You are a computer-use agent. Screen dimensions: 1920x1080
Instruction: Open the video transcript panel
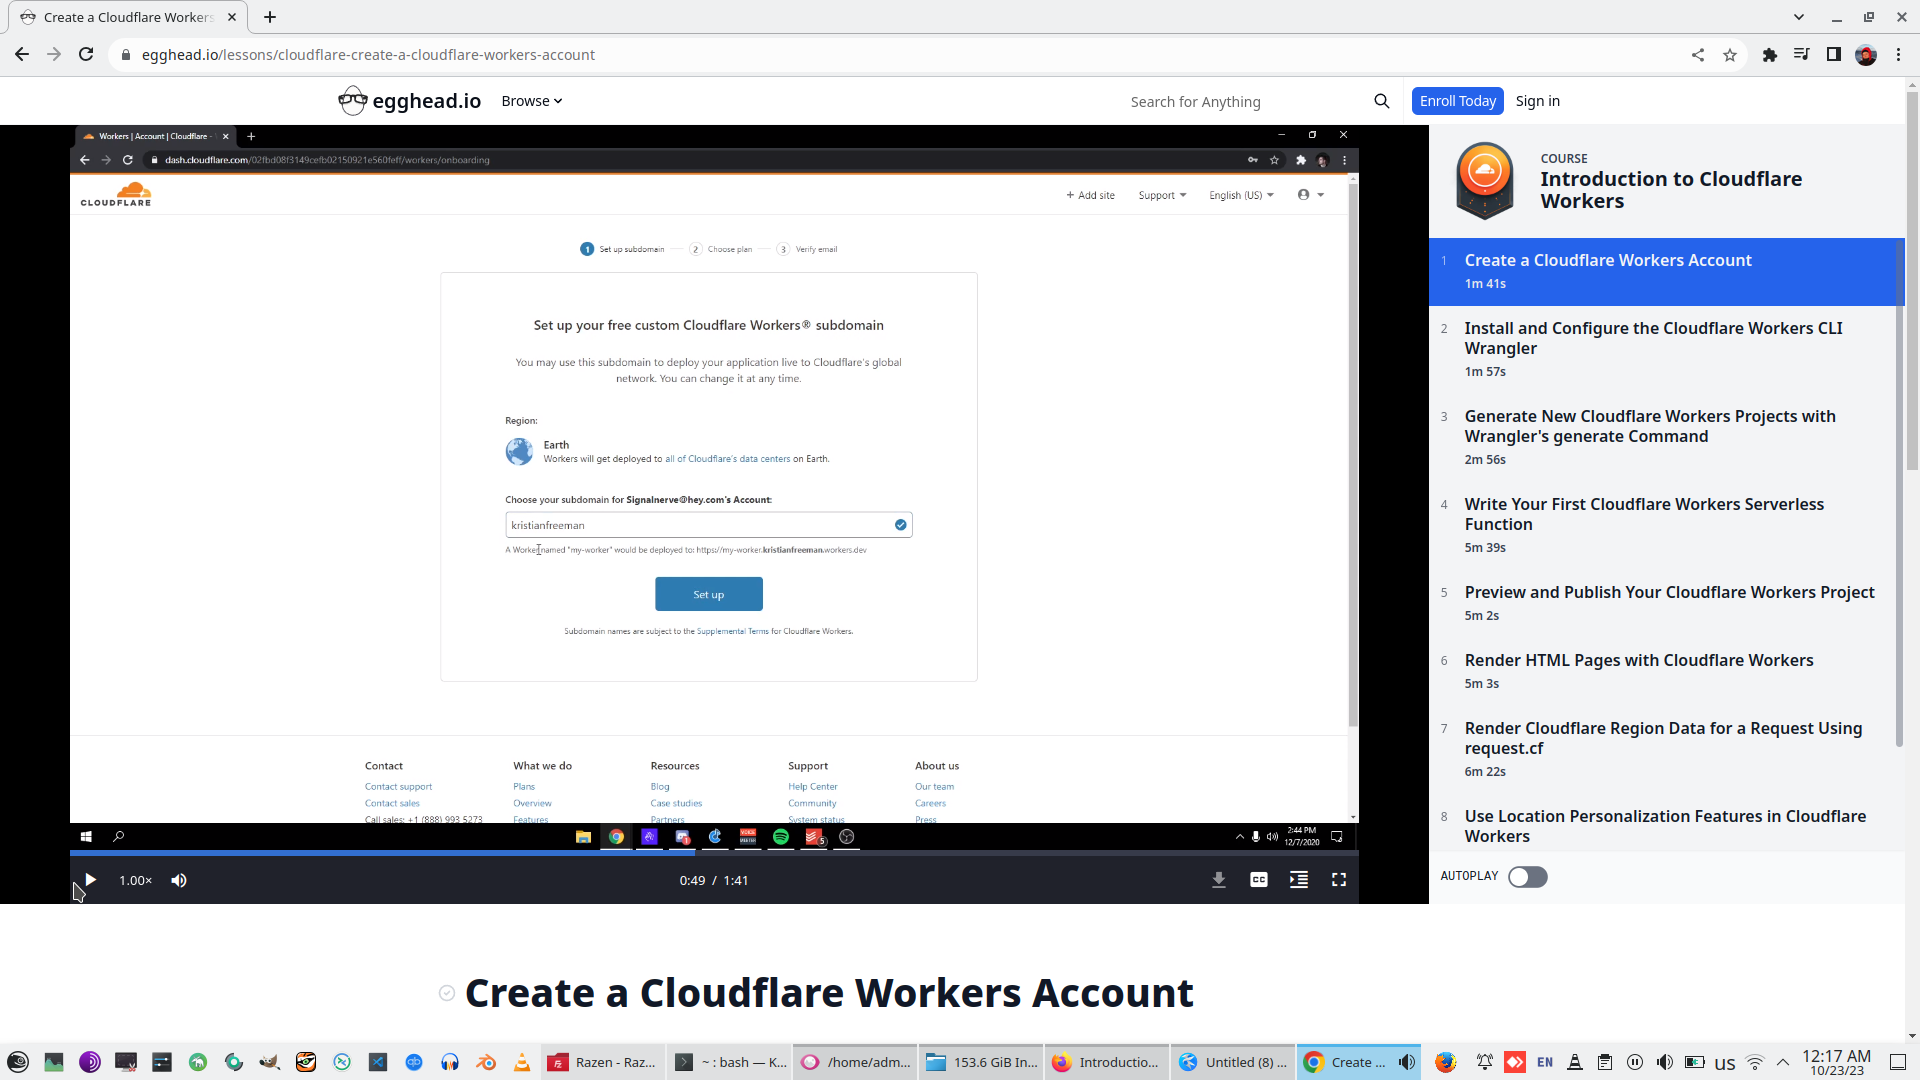(1298, 880)
